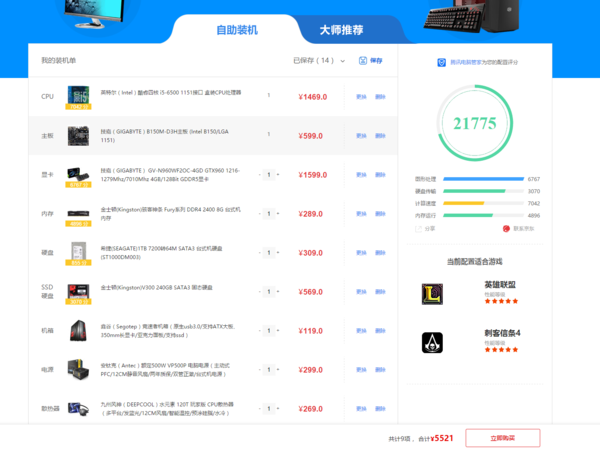
Task: Click the GTX960 graphics card image
Action: click(77, 175)
